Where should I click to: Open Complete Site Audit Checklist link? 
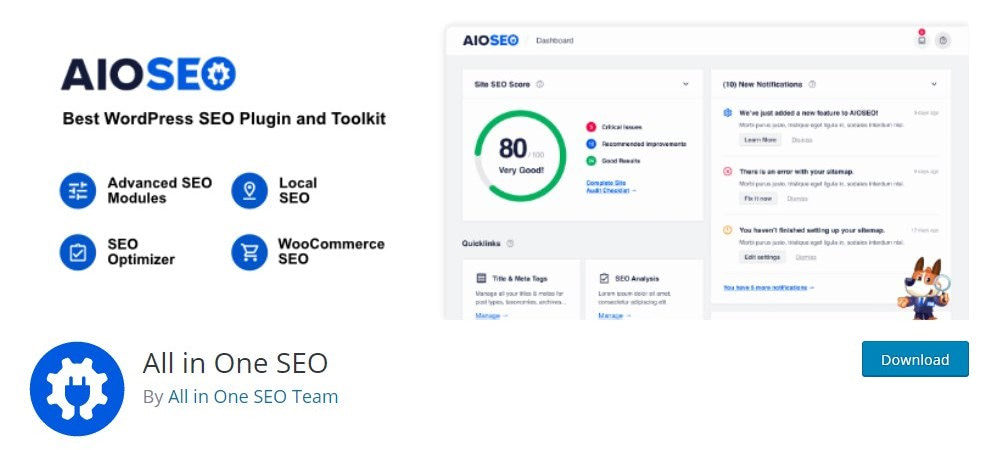[611, 186]
